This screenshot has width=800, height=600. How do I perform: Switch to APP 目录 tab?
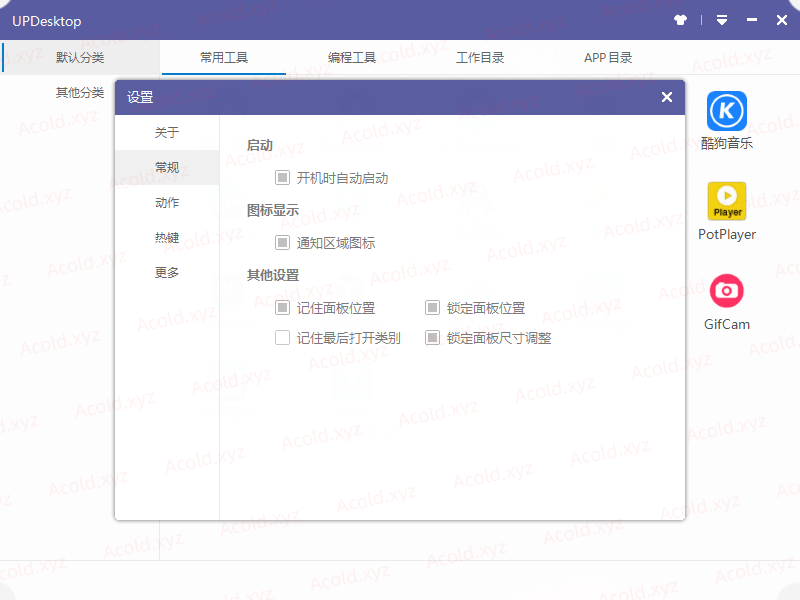point(608,58)
